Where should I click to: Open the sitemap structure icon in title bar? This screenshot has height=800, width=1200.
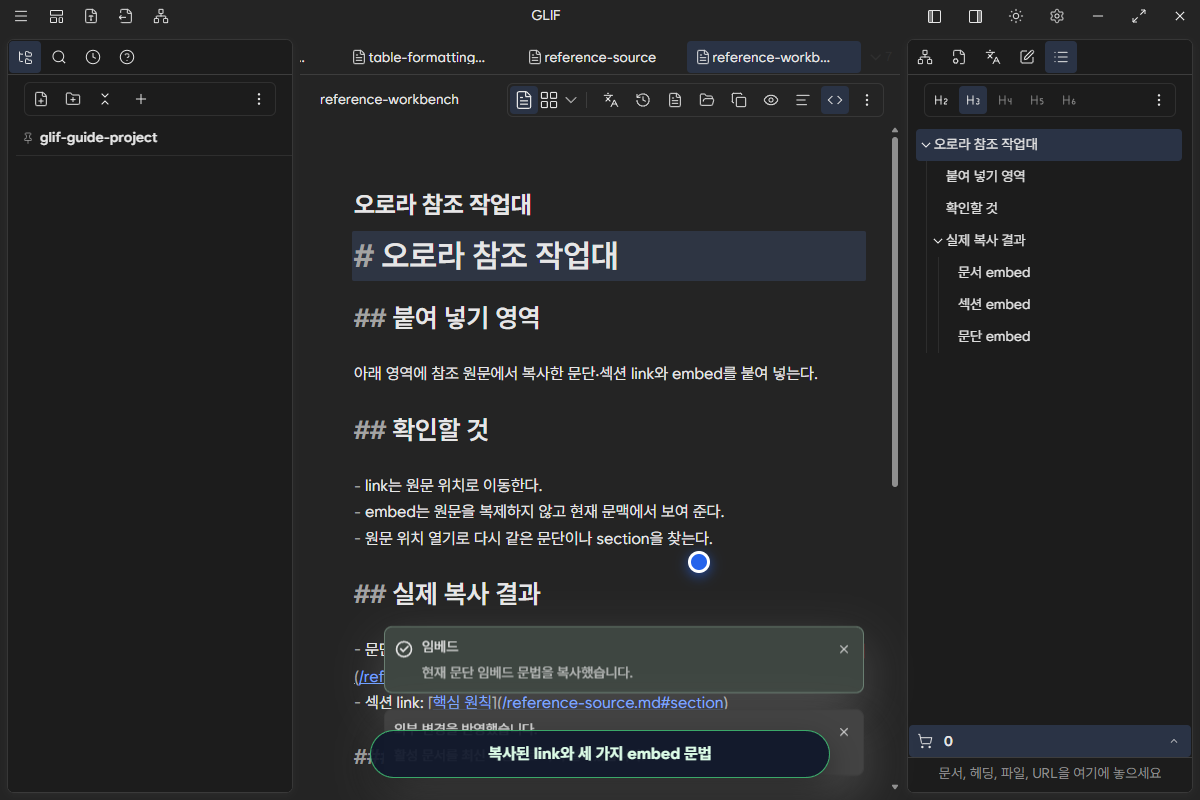pyautogui.click(x=161, y=16)
